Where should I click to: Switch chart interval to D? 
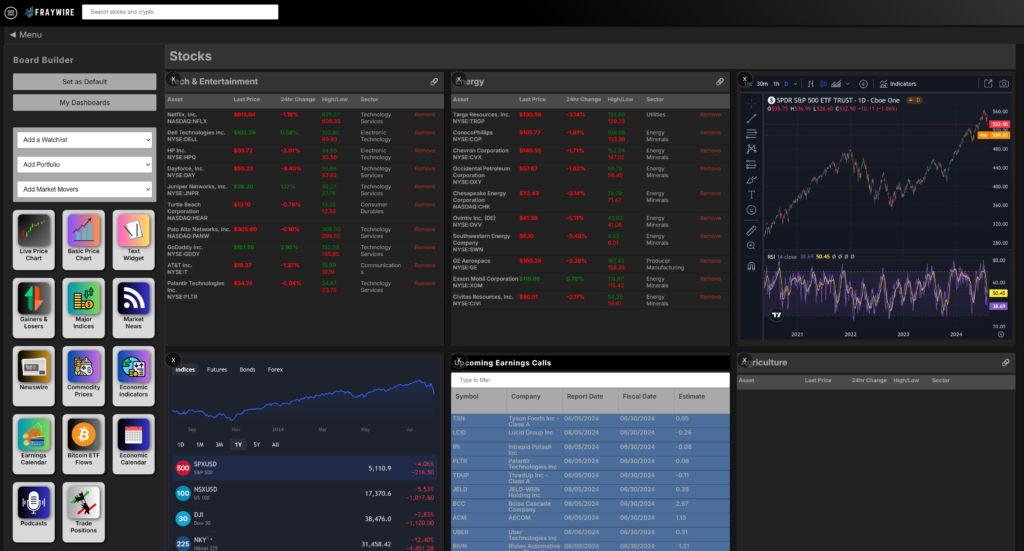[x=786, y=84]
